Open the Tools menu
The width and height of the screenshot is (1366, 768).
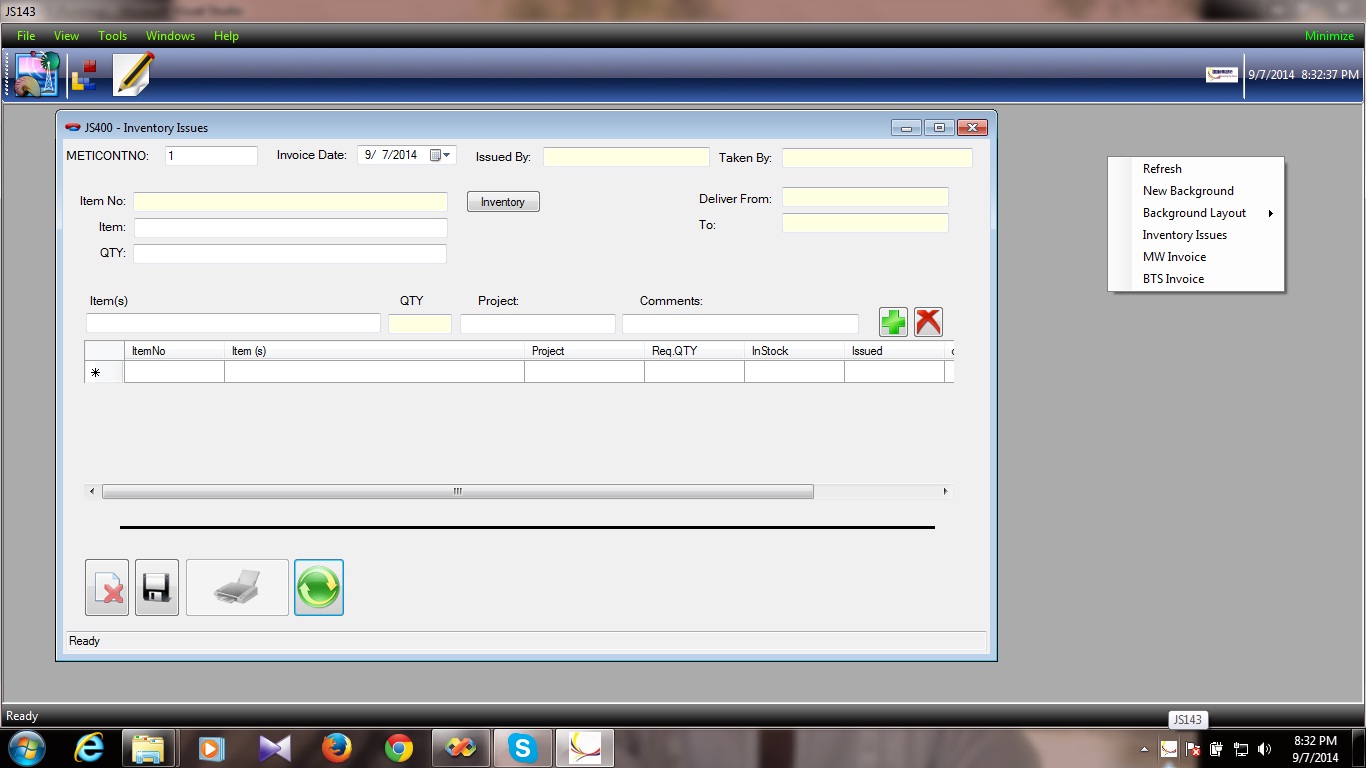(112, 36)
